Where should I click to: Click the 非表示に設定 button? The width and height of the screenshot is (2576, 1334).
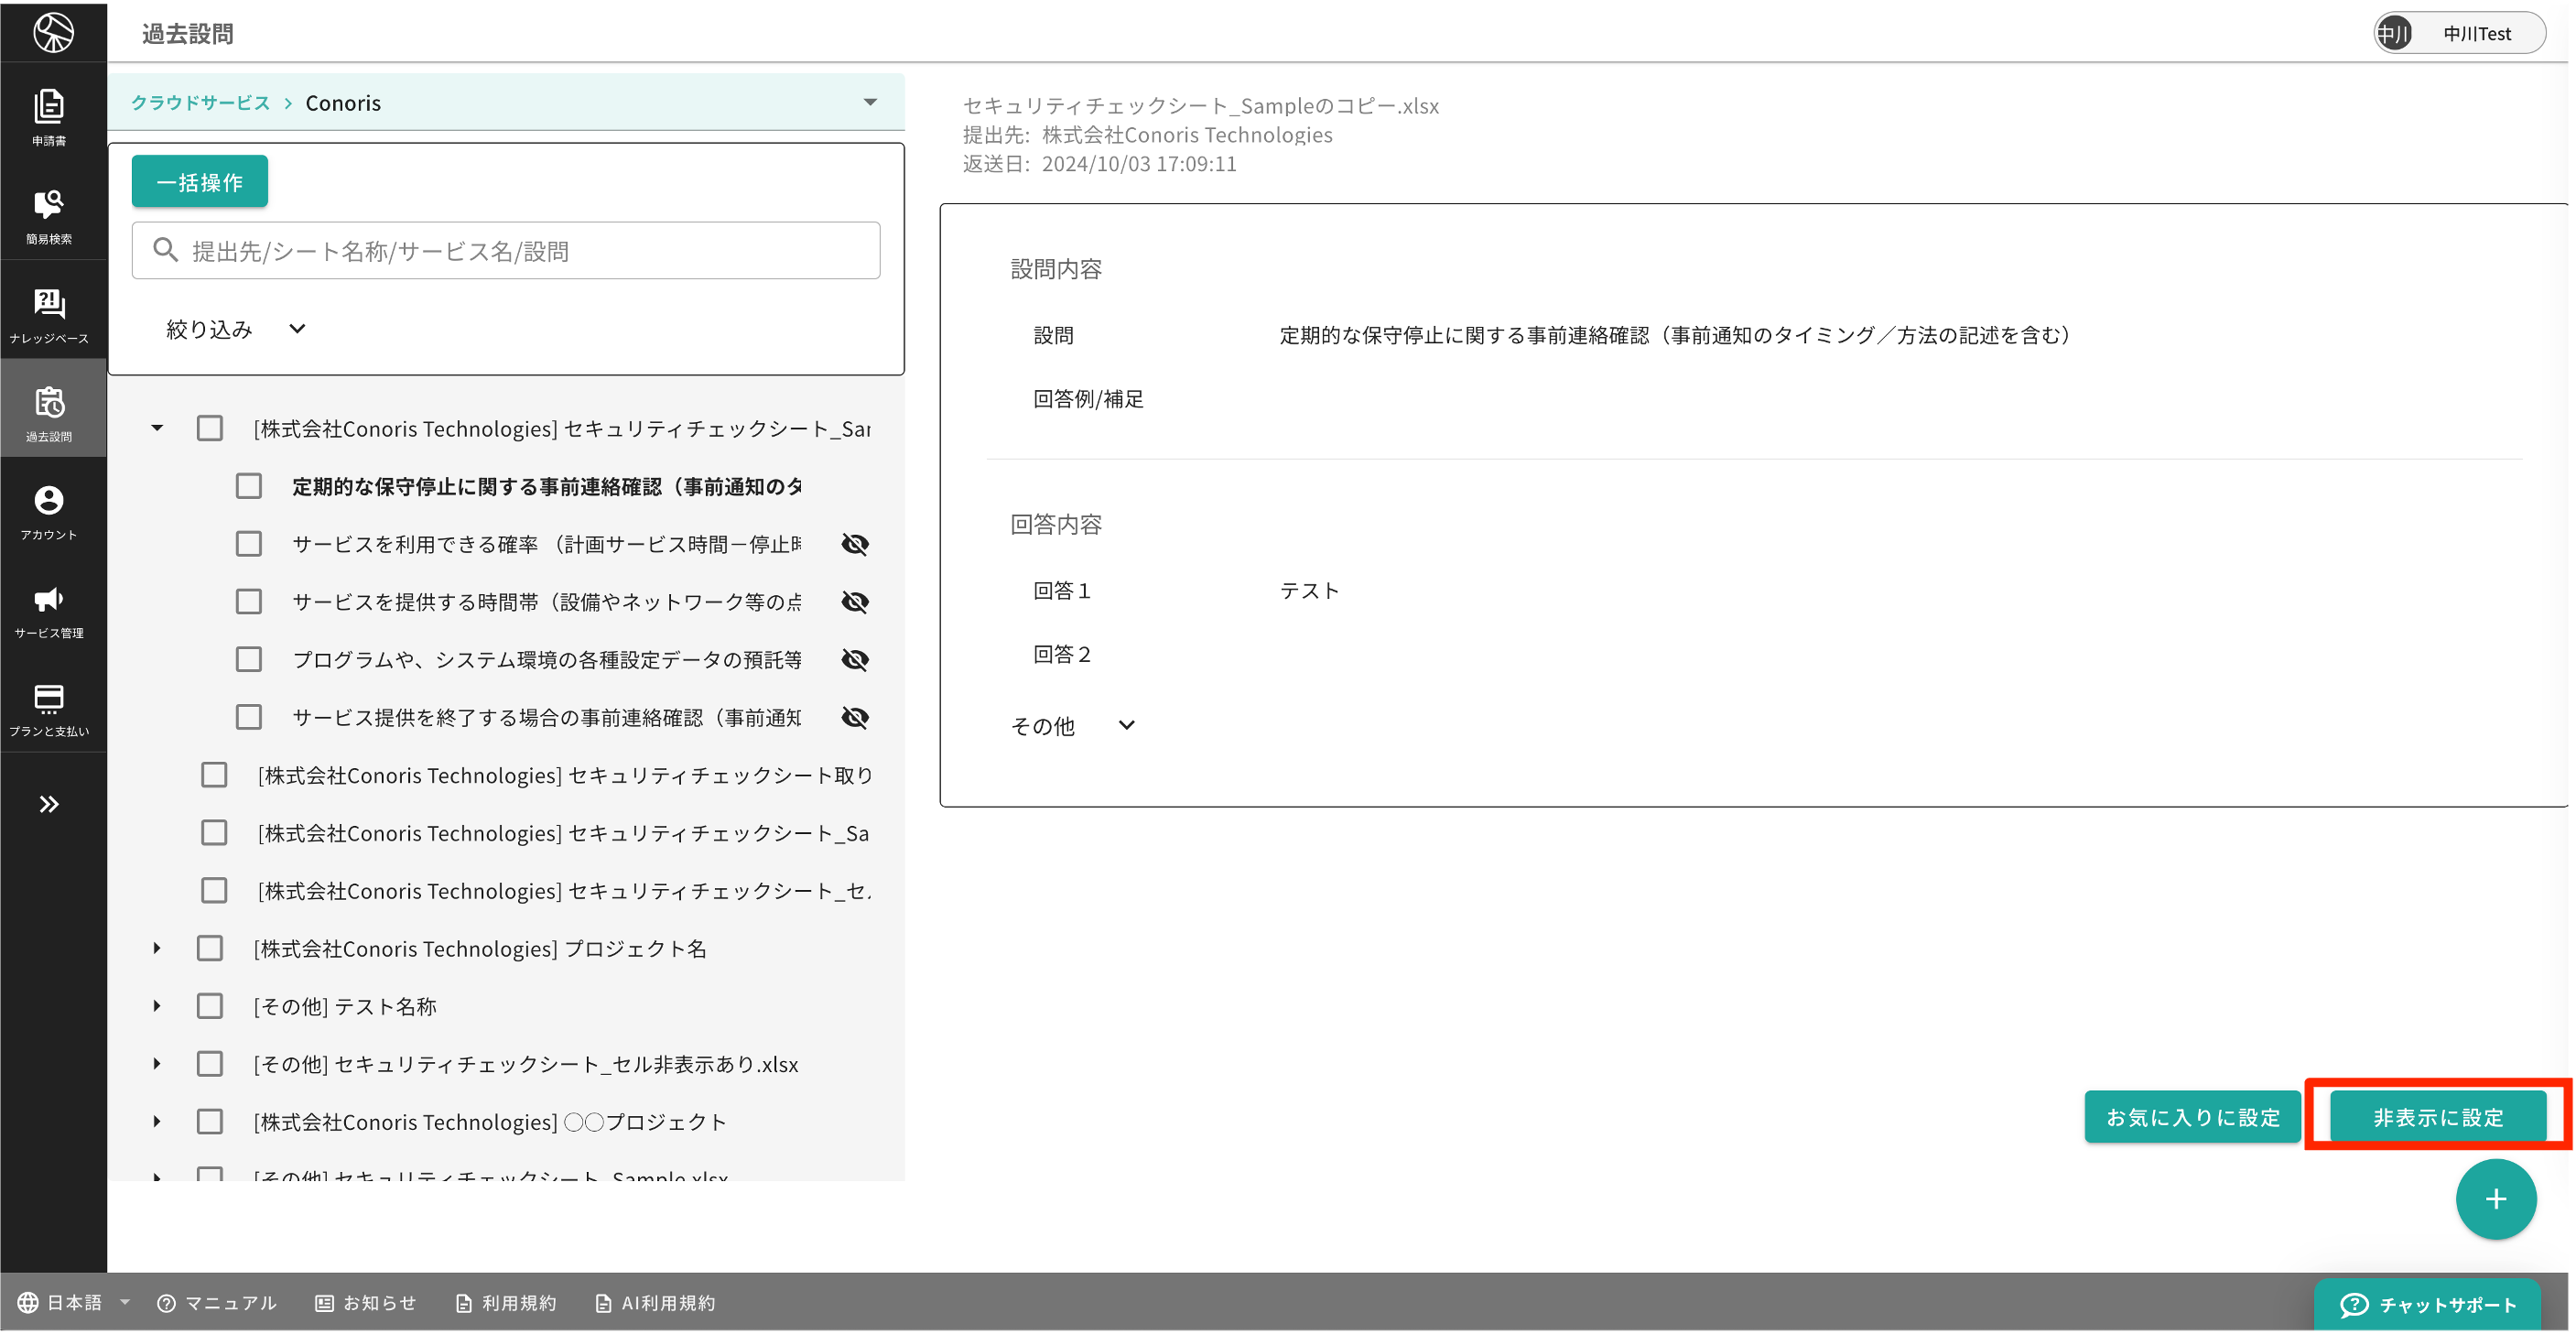tap(2437, 1116)
